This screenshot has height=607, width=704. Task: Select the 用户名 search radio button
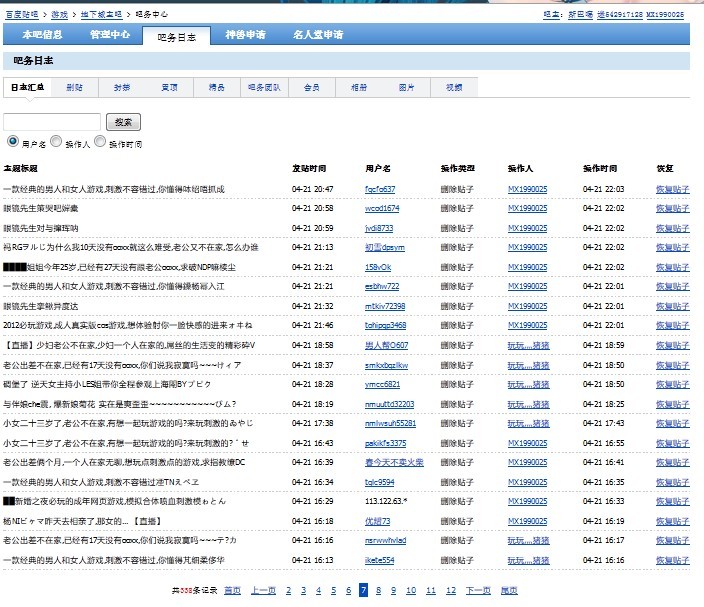[x=13, y=141]
